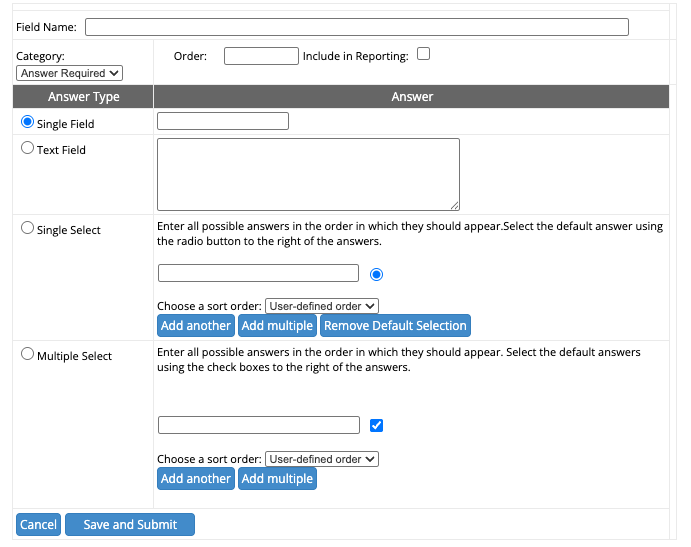Pick the Single Select radio option
Image resolution: width=691 pixels, height=547 pixels.
[27, 228]
